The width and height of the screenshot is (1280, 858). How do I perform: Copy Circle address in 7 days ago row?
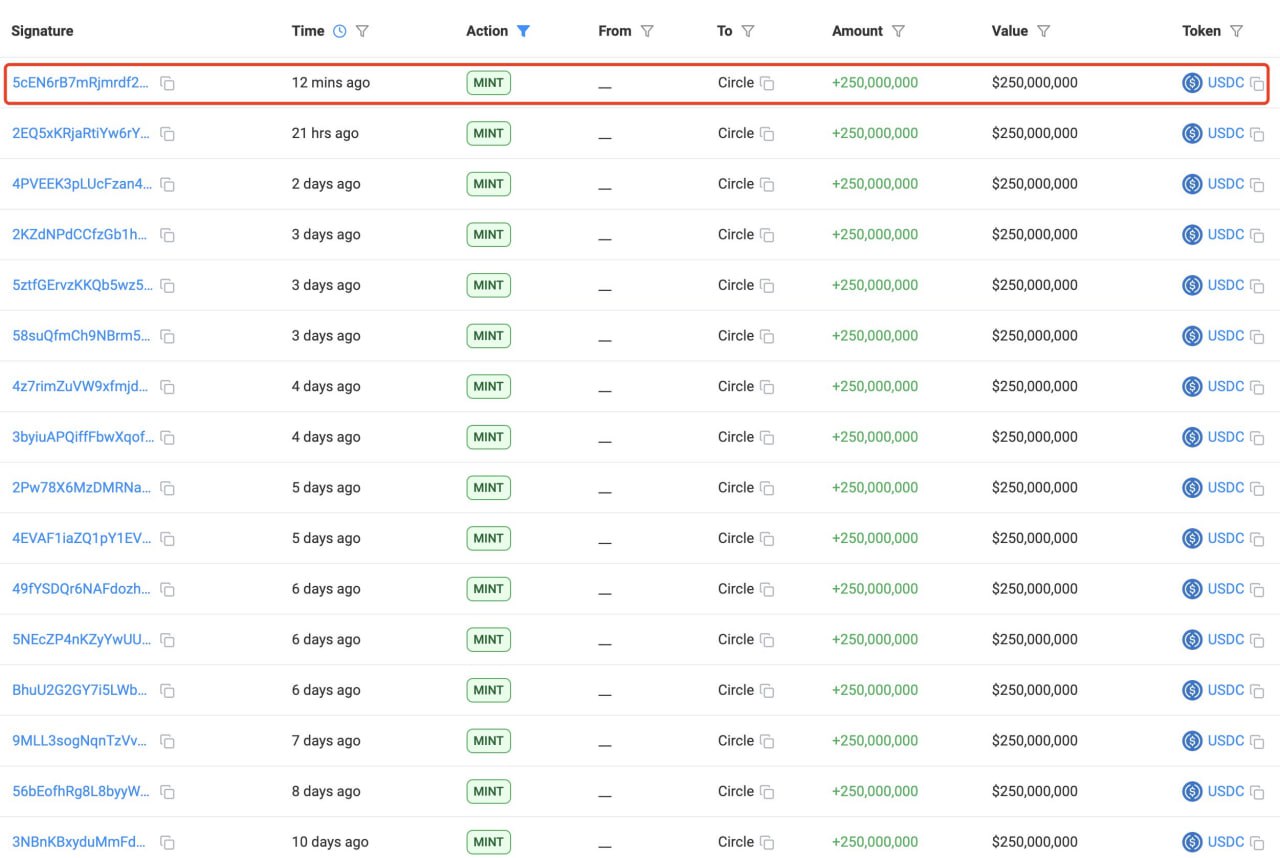point(767,742)
